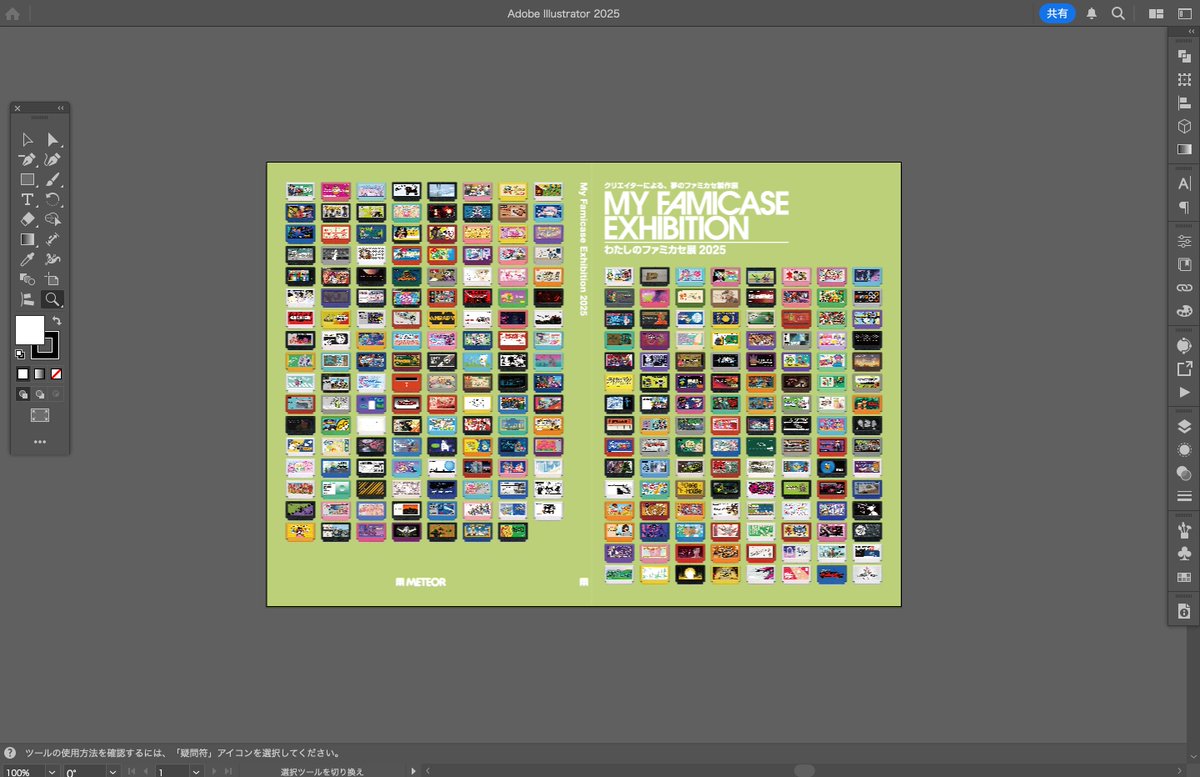Select the Rotate tool
The height and width of the screenshot is (777, 1200).
pos(52,200)
